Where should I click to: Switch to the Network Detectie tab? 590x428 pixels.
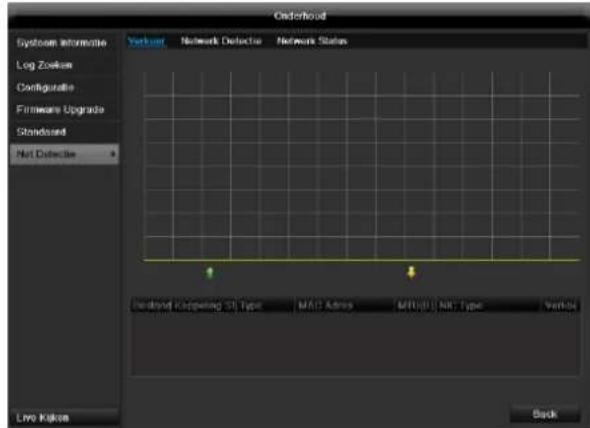[221, 41]
